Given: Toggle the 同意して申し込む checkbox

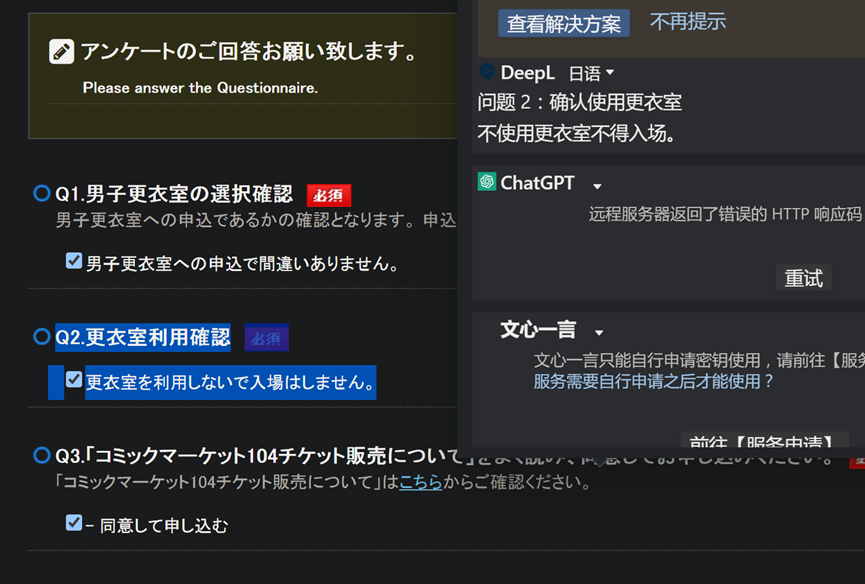Looking at the screenshot, I should (x=74, y=522).
